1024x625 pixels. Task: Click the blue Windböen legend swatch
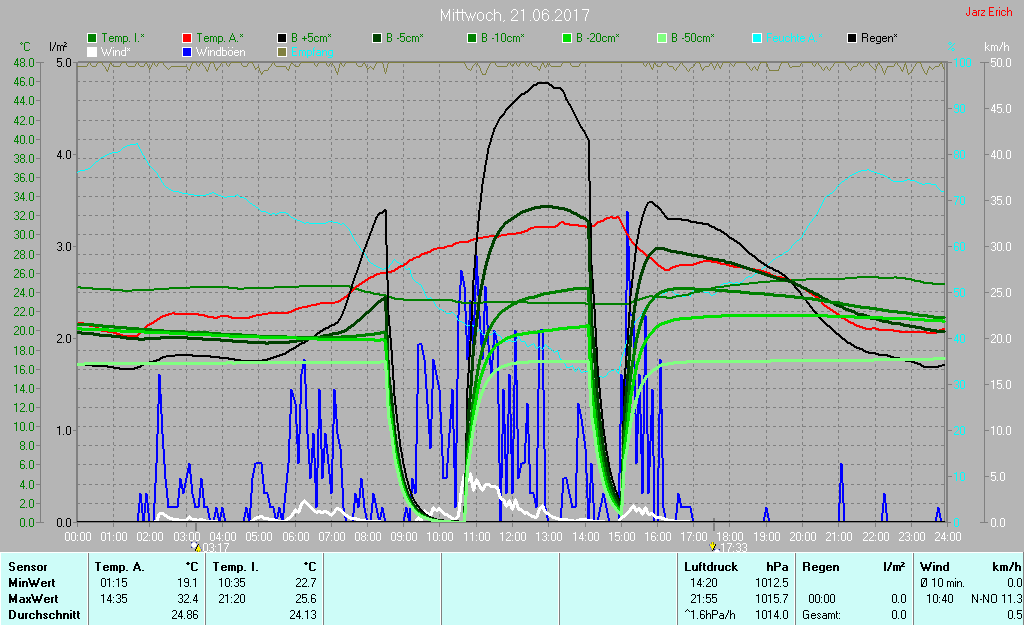(x=187, y=52)
